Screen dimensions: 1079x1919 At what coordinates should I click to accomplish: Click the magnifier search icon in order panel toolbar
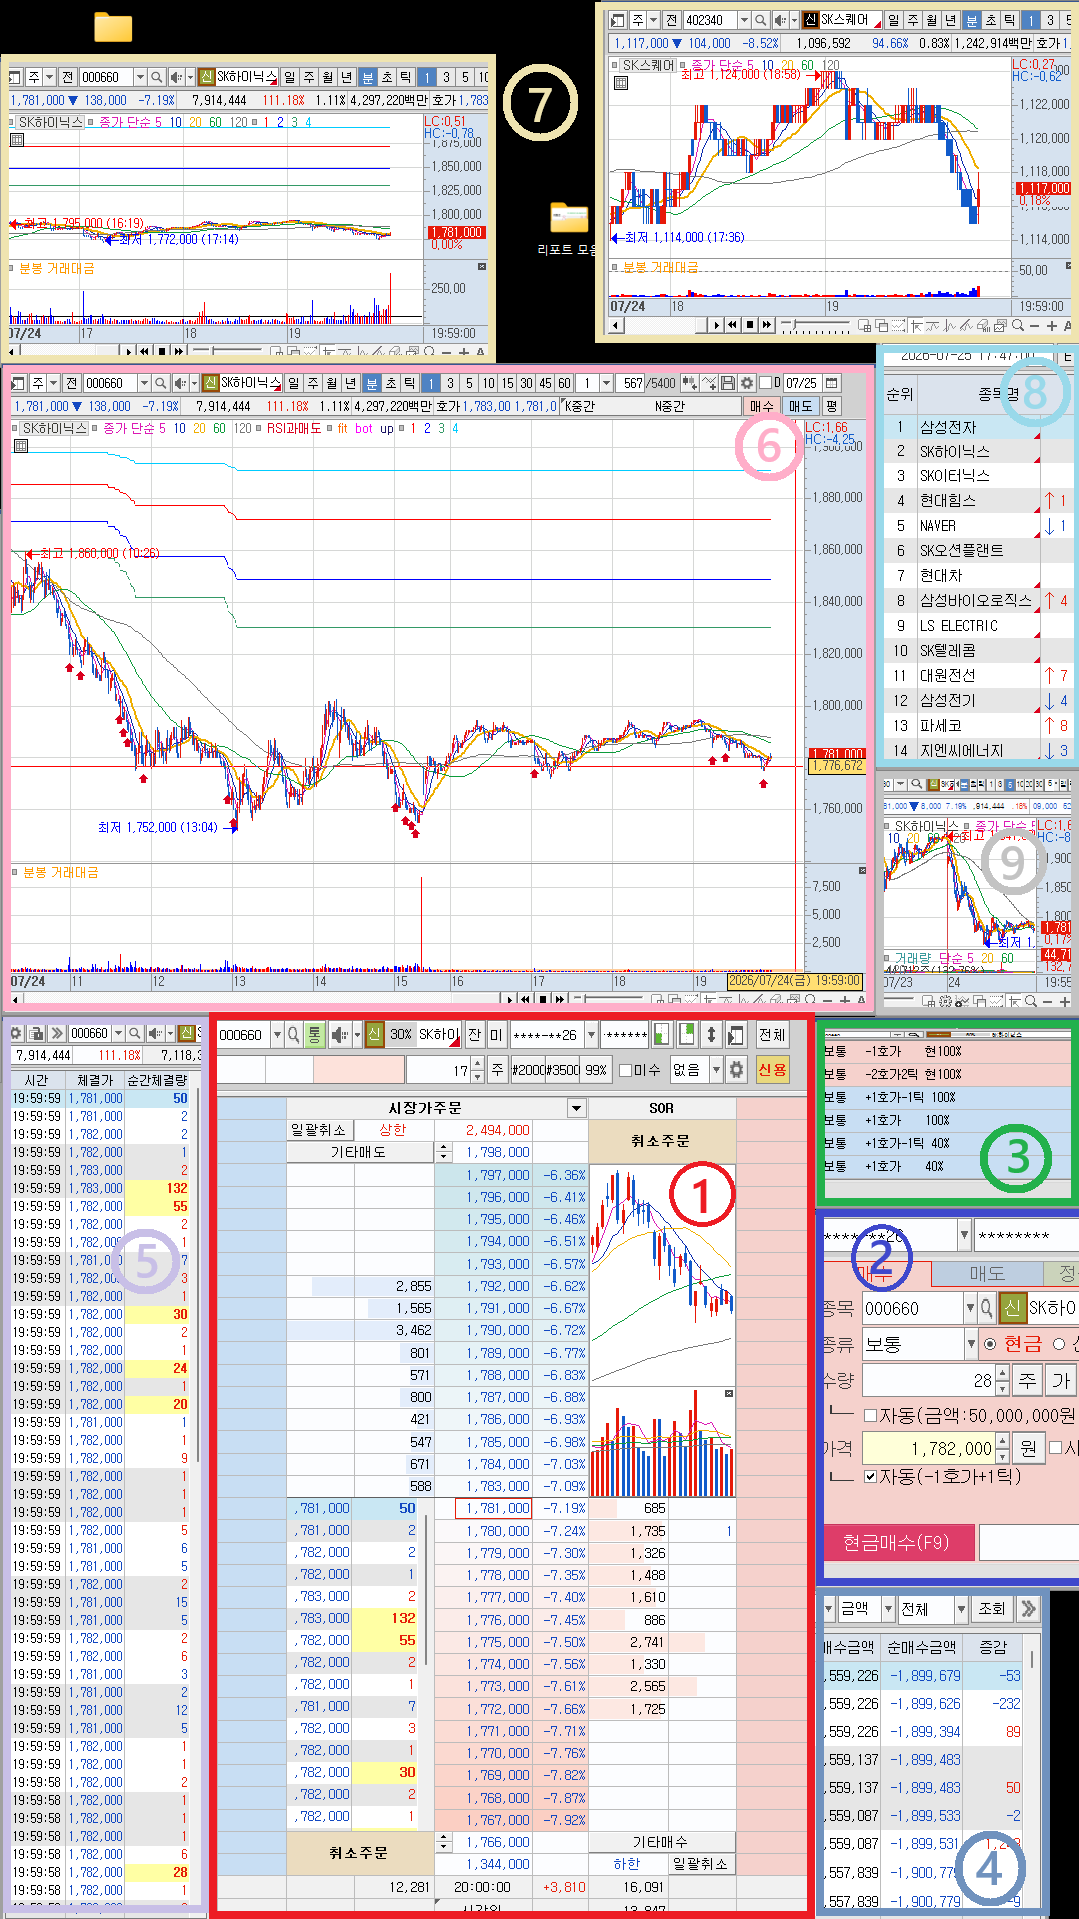click(x=294, y=1035)
